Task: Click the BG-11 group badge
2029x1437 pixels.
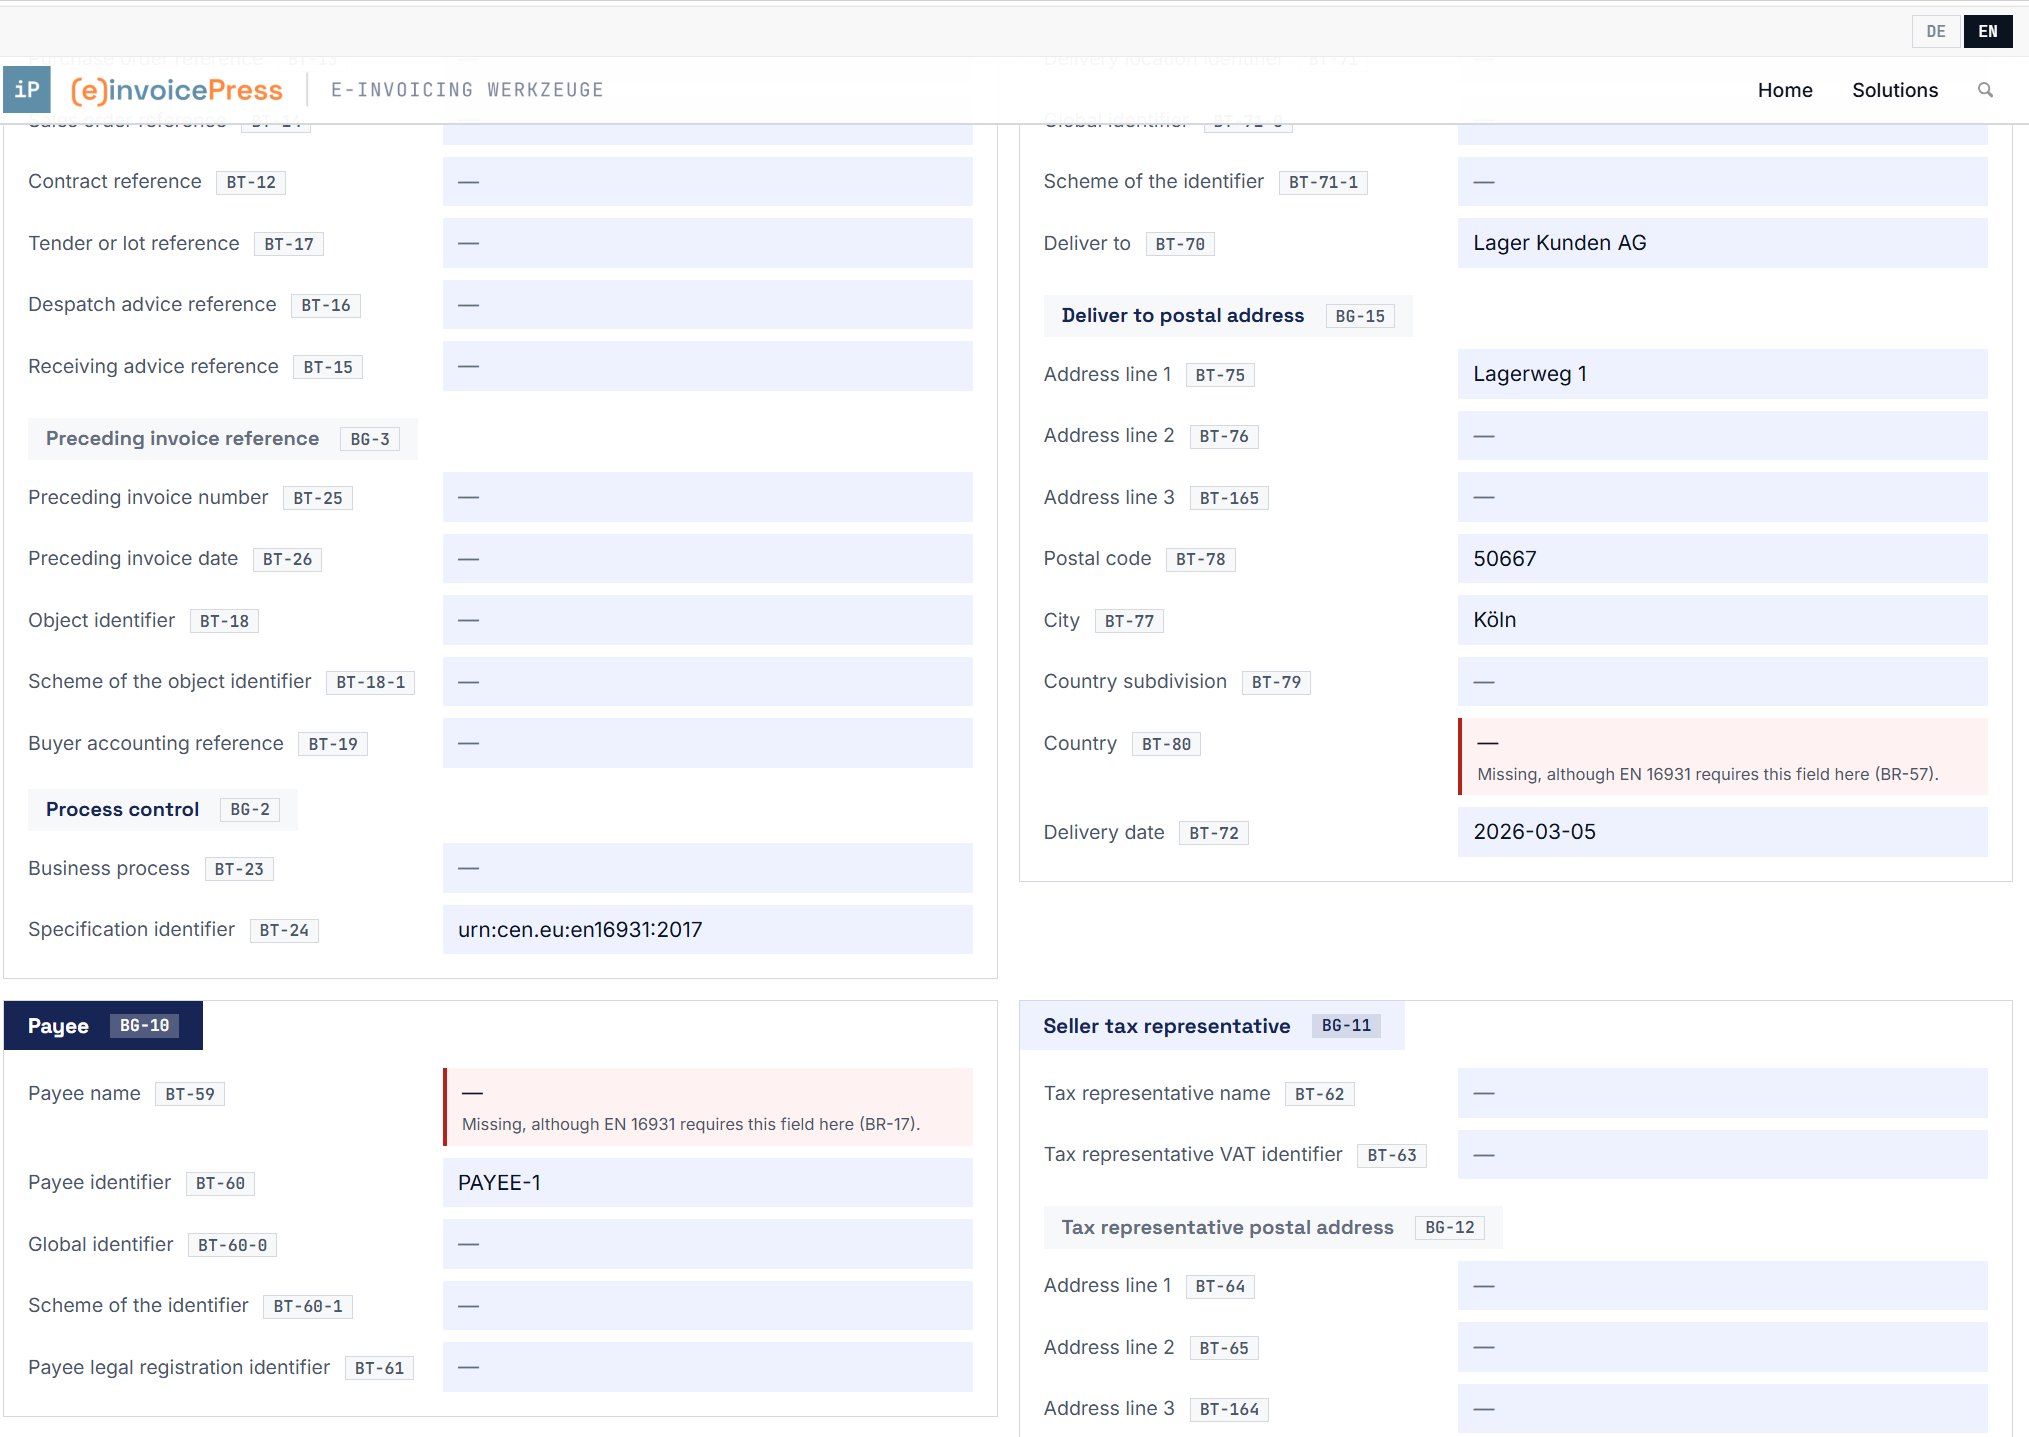Action: [x=1346, y=1025]
